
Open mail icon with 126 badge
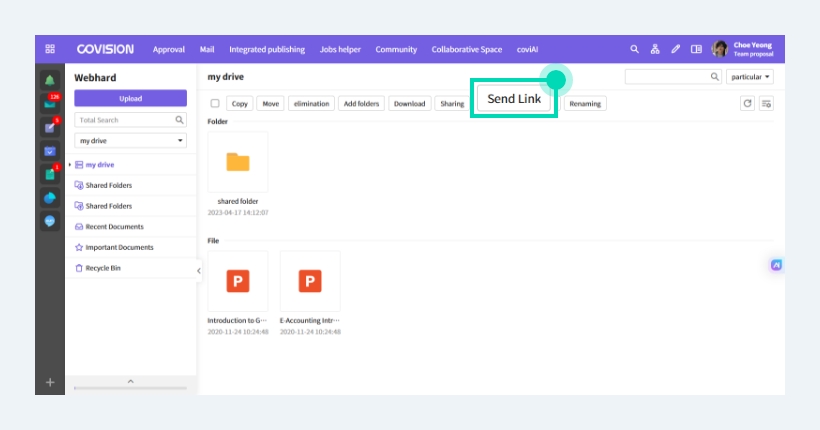click(x=51, y=103)
